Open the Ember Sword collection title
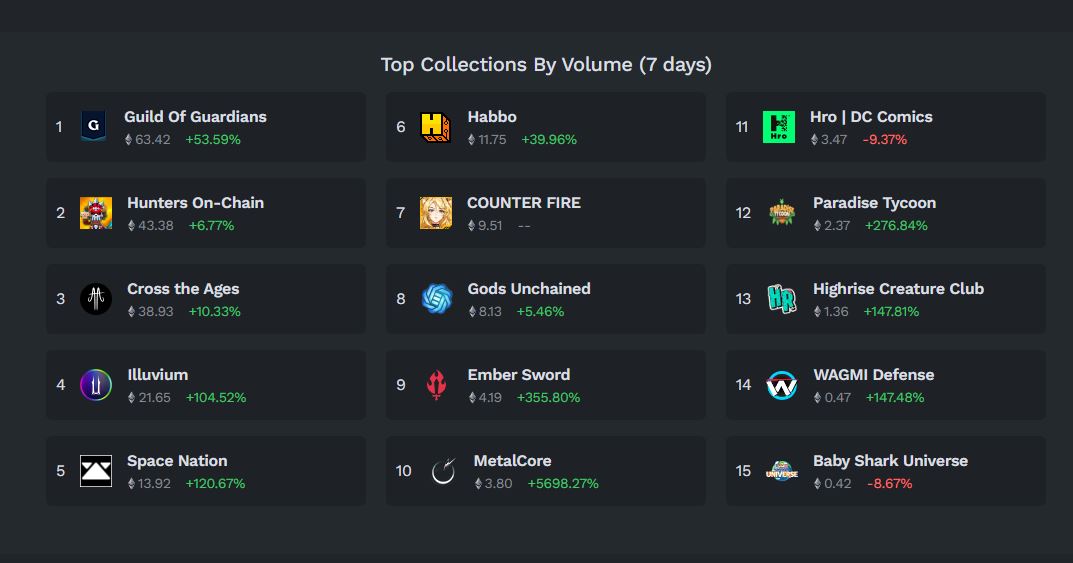The width and height of the screenshot is (1073, 563). point(519,375)
